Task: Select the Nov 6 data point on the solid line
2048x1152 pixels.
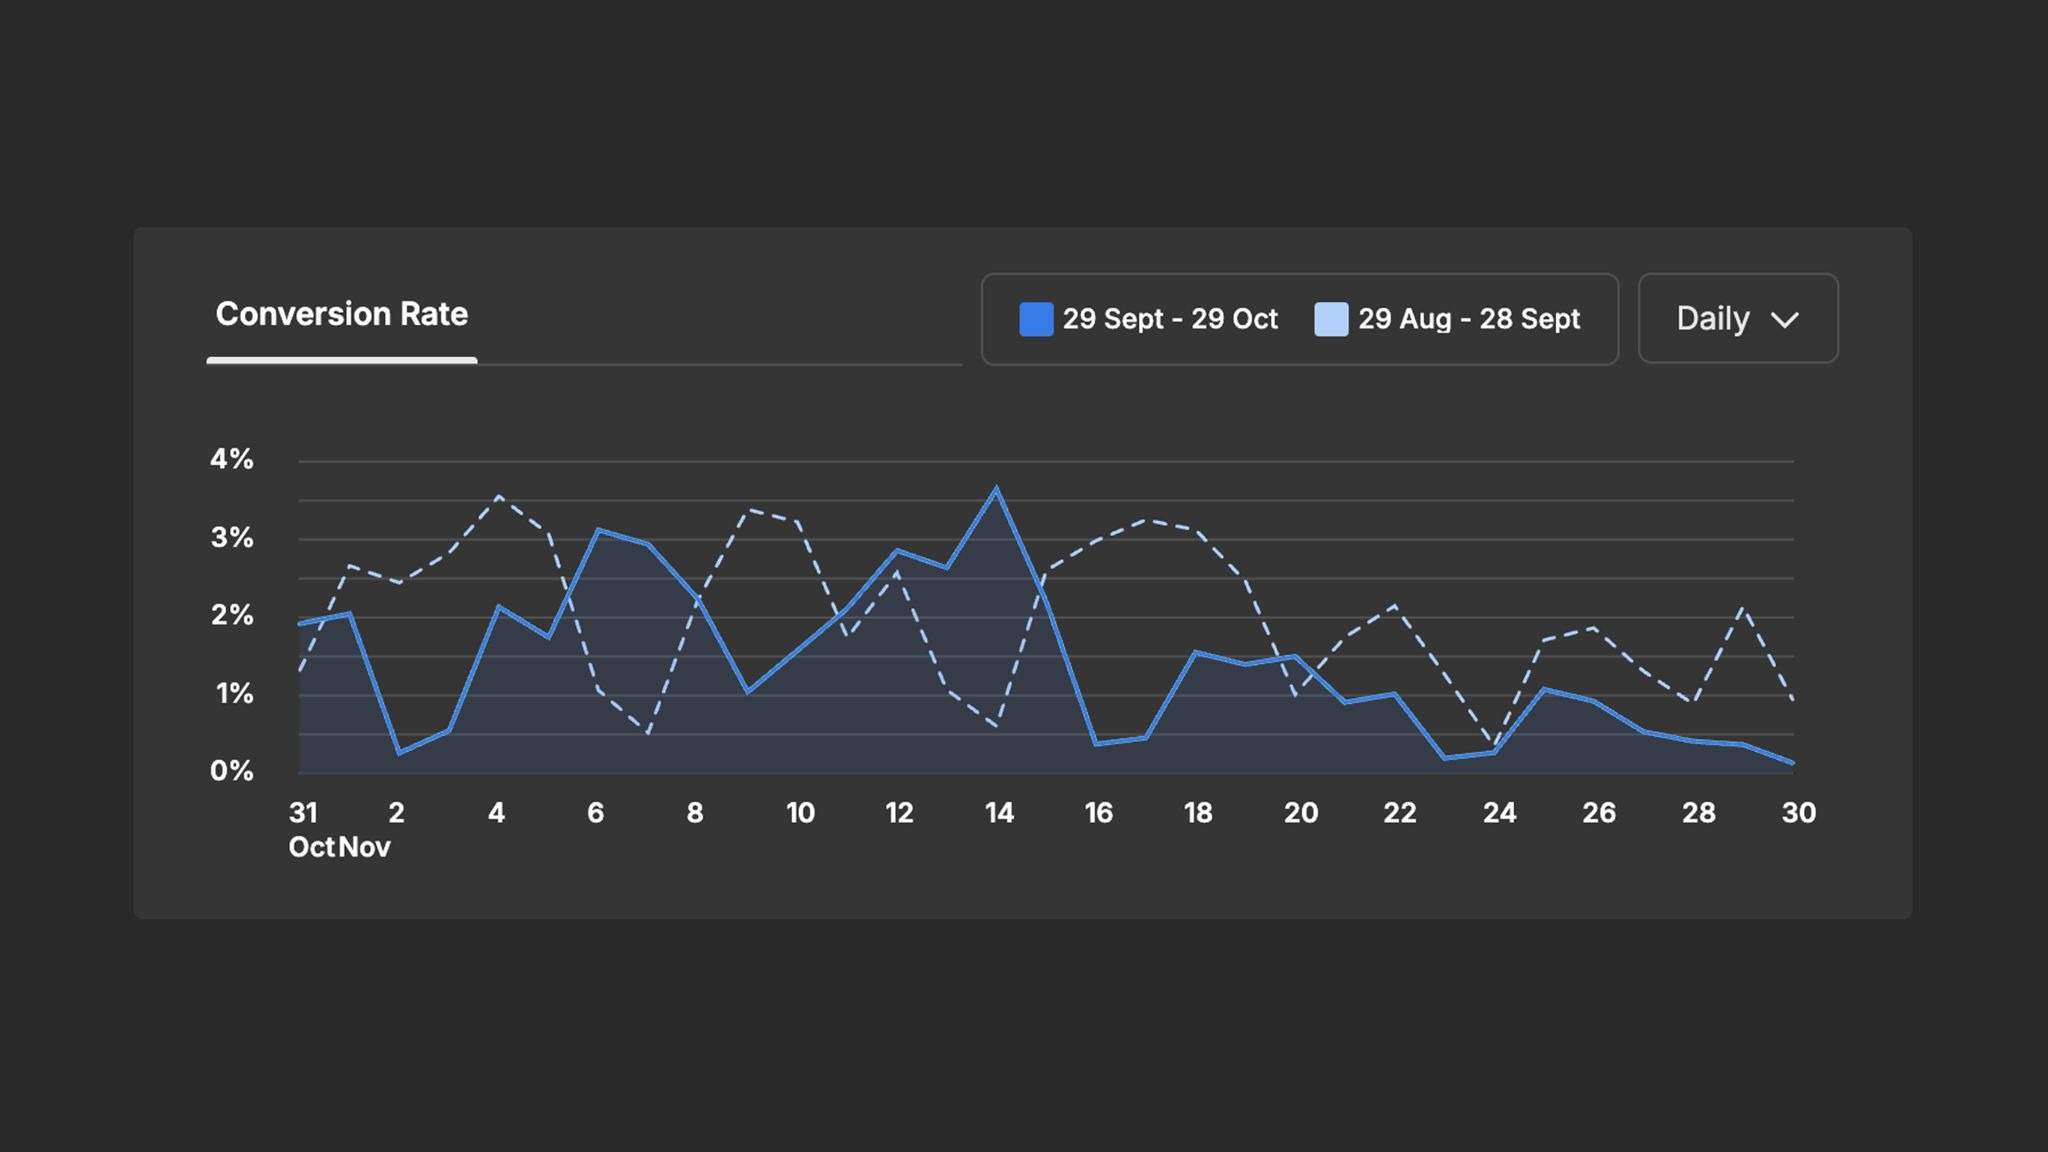Action: [597, 530]
